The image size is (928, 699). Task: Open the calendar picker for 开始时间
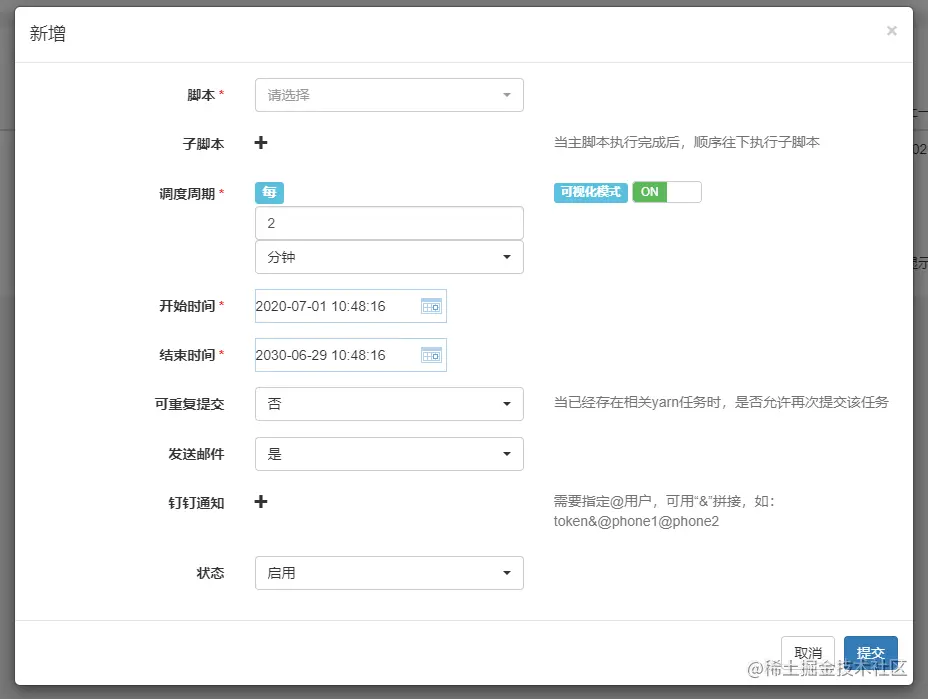431,306
